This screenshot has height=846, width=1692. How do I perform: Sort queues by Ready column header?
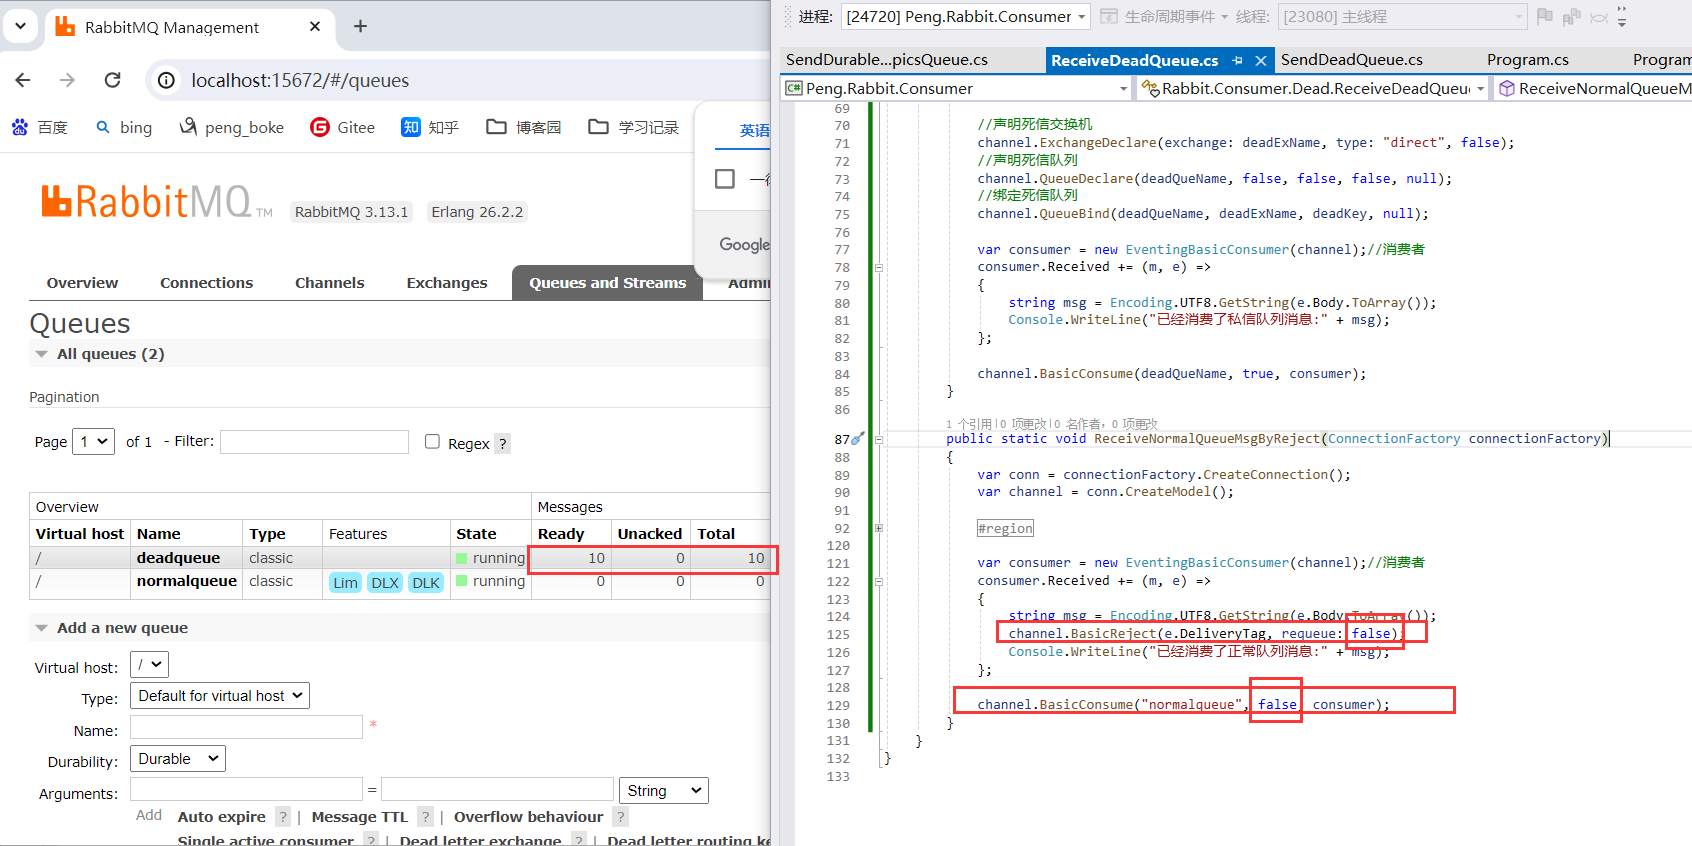561,534
